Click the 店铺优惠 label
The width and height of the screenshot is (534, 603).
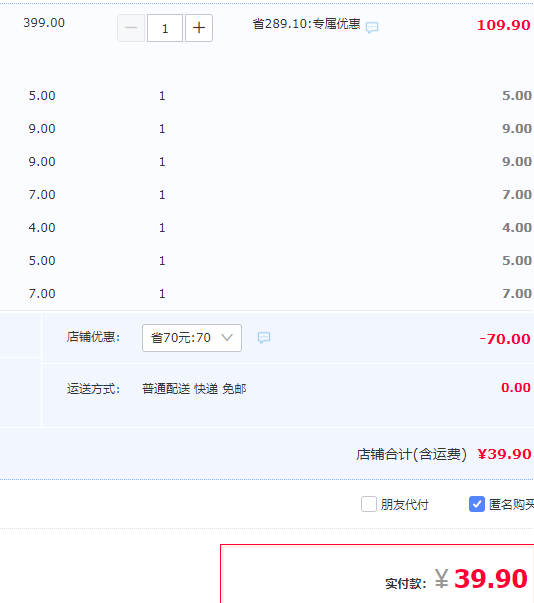pos(93,337)
